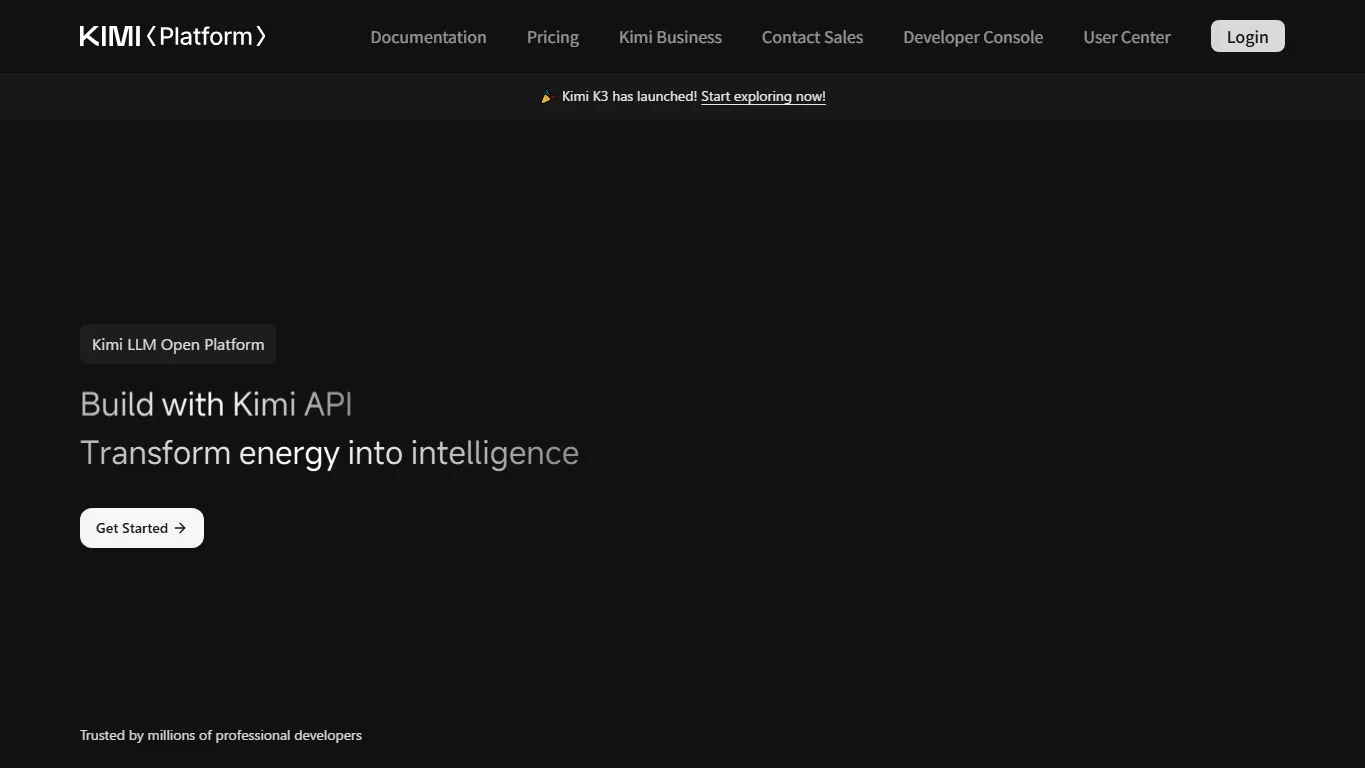Click the Get Started button

142,528
